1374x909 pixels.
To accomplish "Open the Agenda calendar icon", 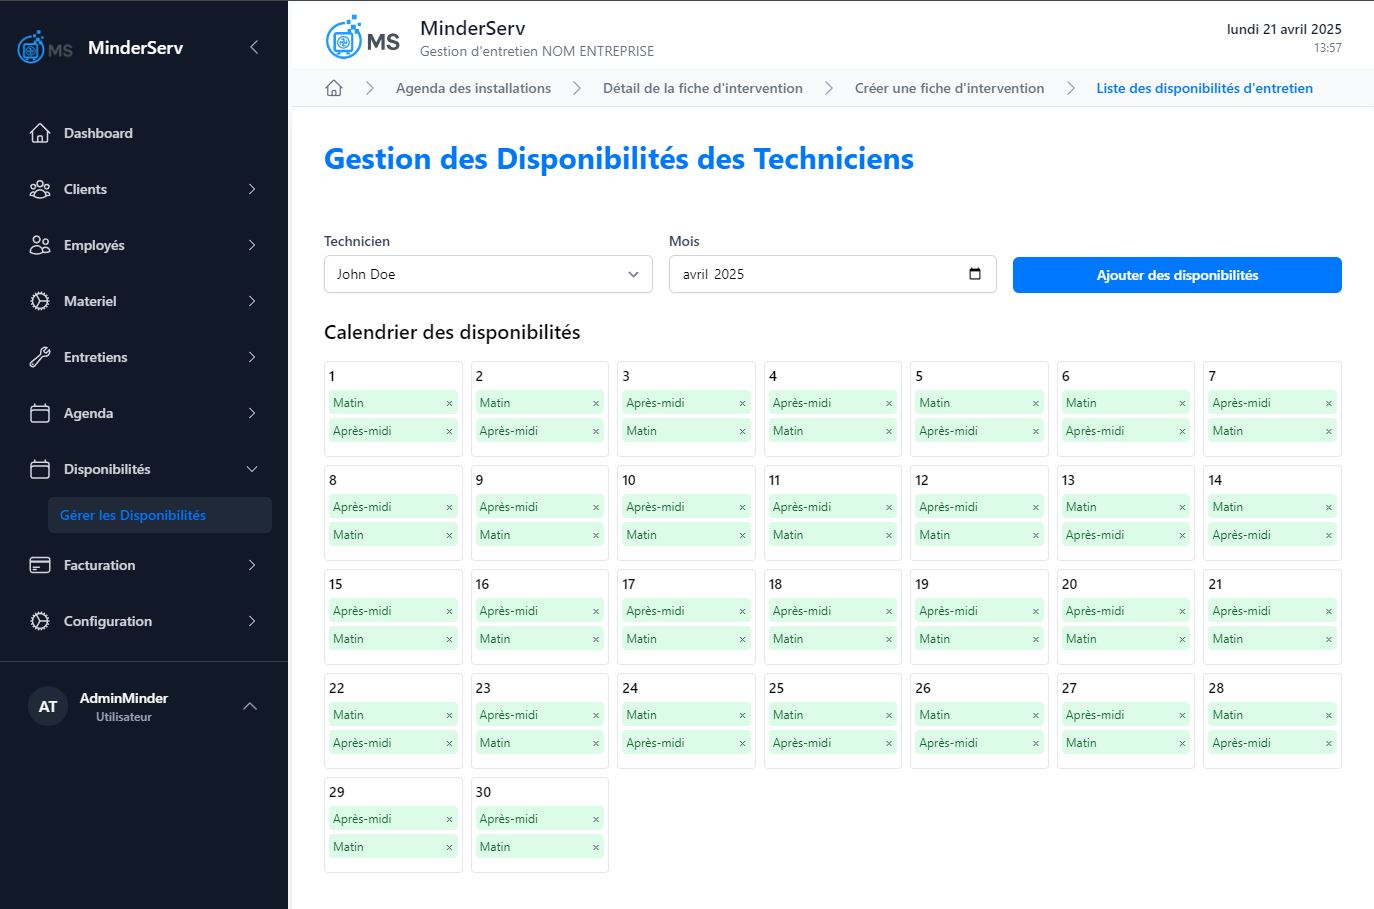I will pyautogui.click(x=40, y=413).
